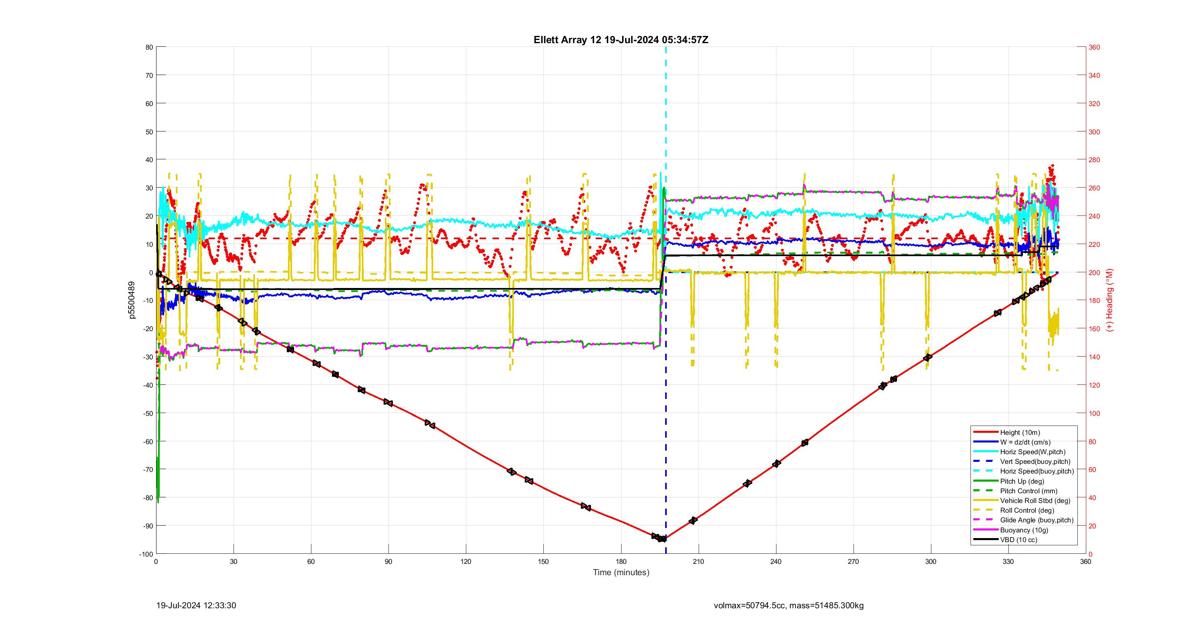1200x622 pixels.
Task: Click right heading axis tick label '200'
Action: point(1096,272)
